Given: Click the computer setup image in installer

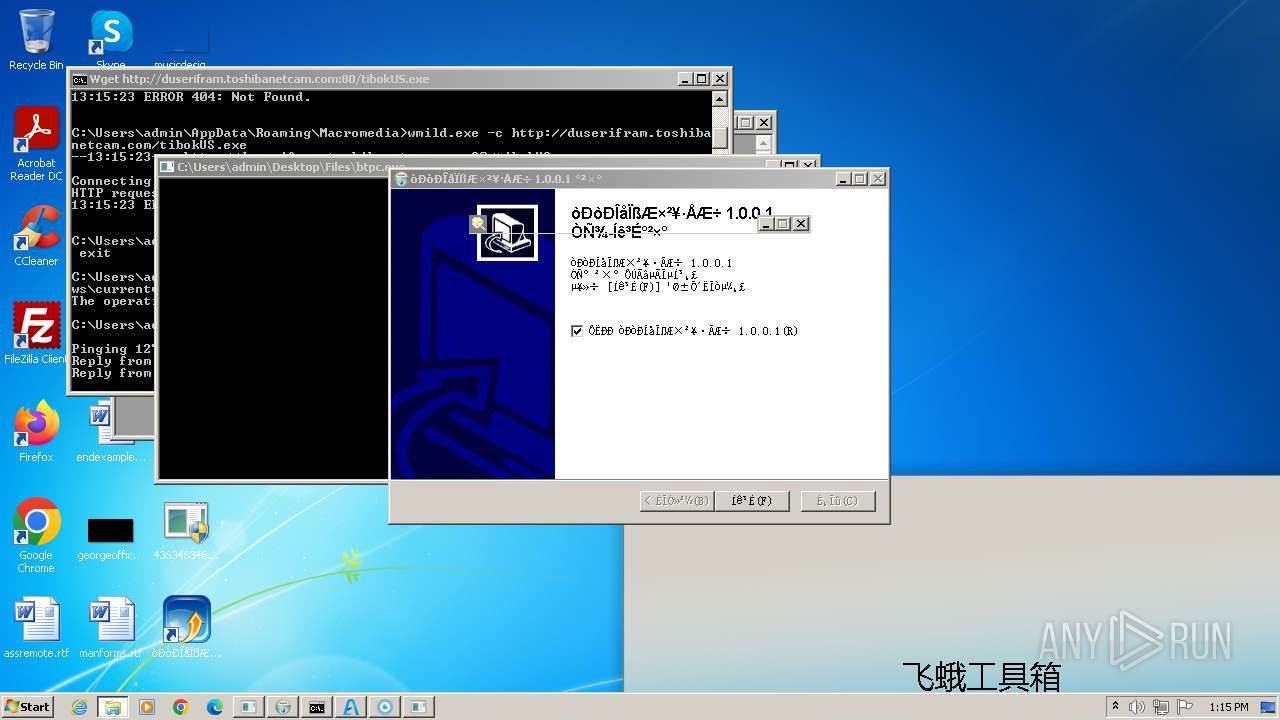Looking at the screenshot, I should coord(507,233).
